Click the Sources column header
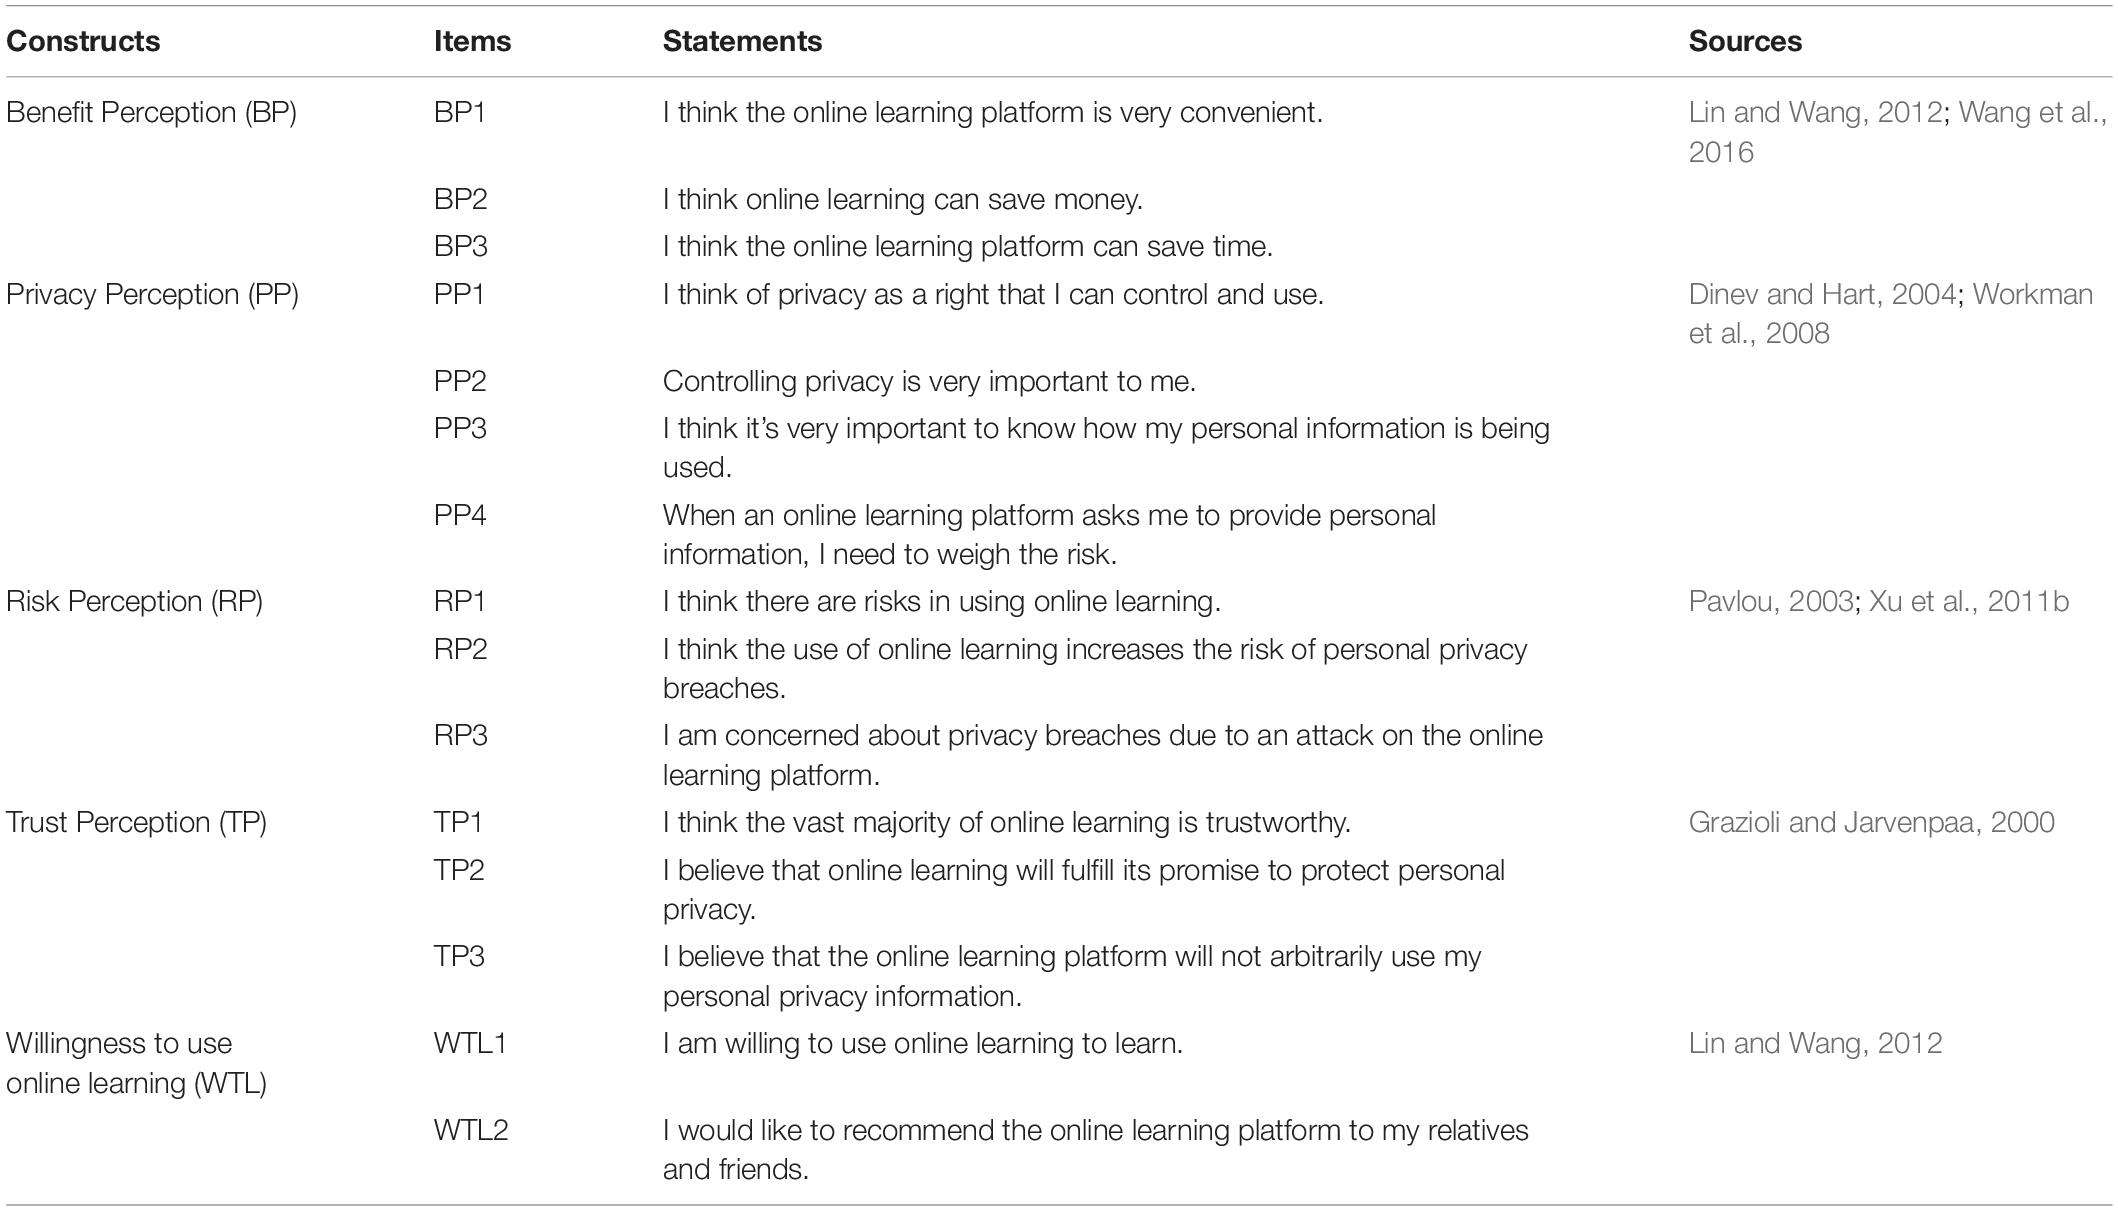 1745,41
